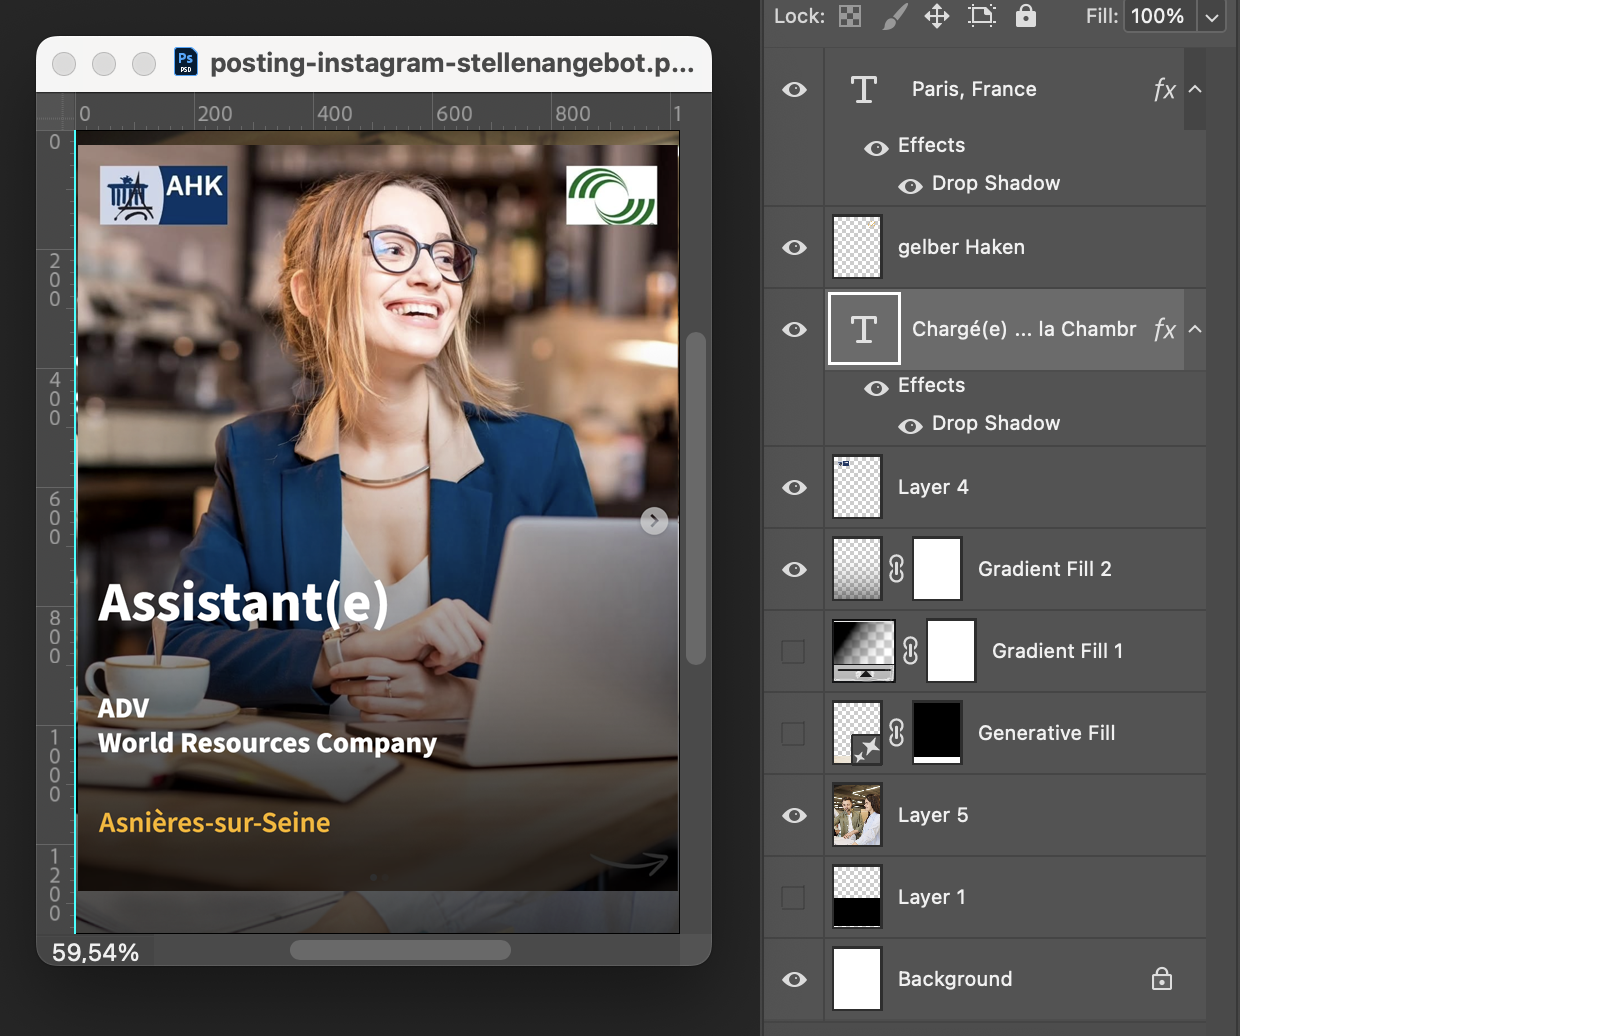Click the lock position move icon
This screenshot has width=1600, height=1036.
pos(937,16)
